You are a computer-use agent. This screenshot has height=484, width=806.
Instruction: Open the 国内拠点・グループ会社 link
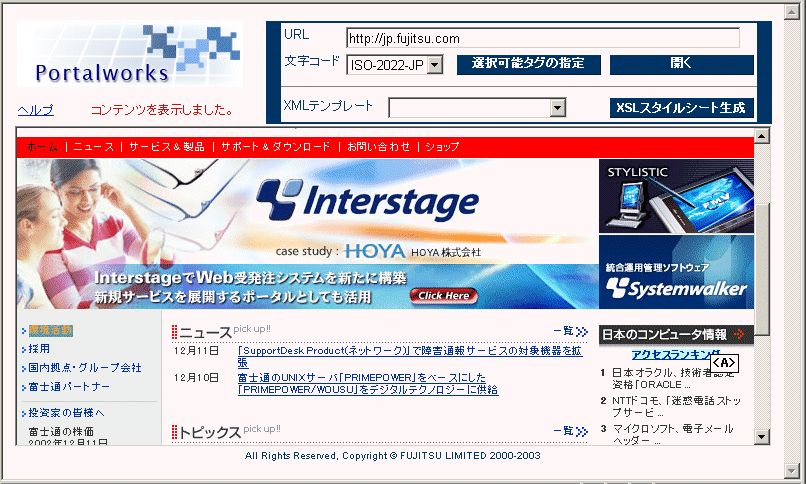click(85, 368)
